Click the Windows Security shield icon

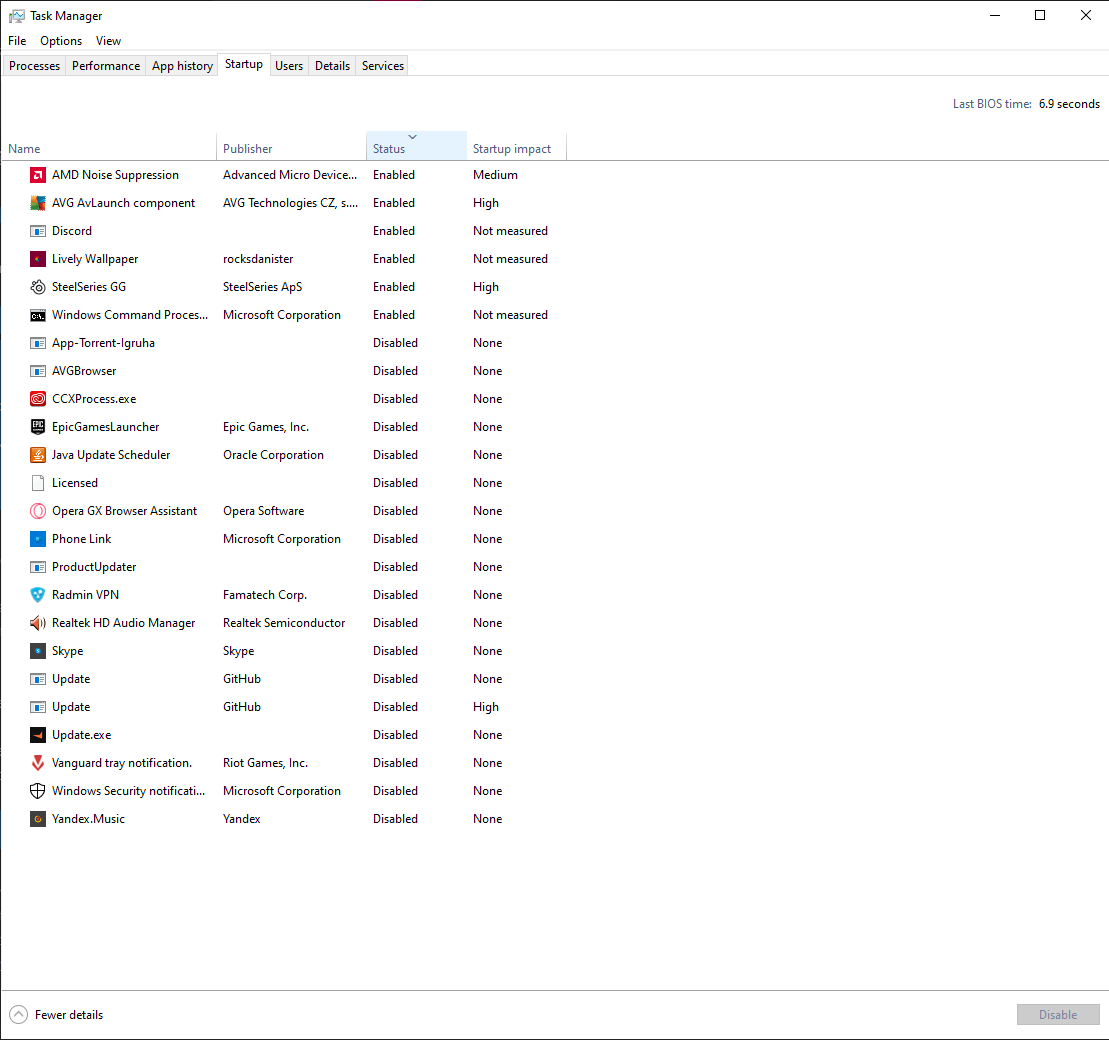tap(37, 791)
